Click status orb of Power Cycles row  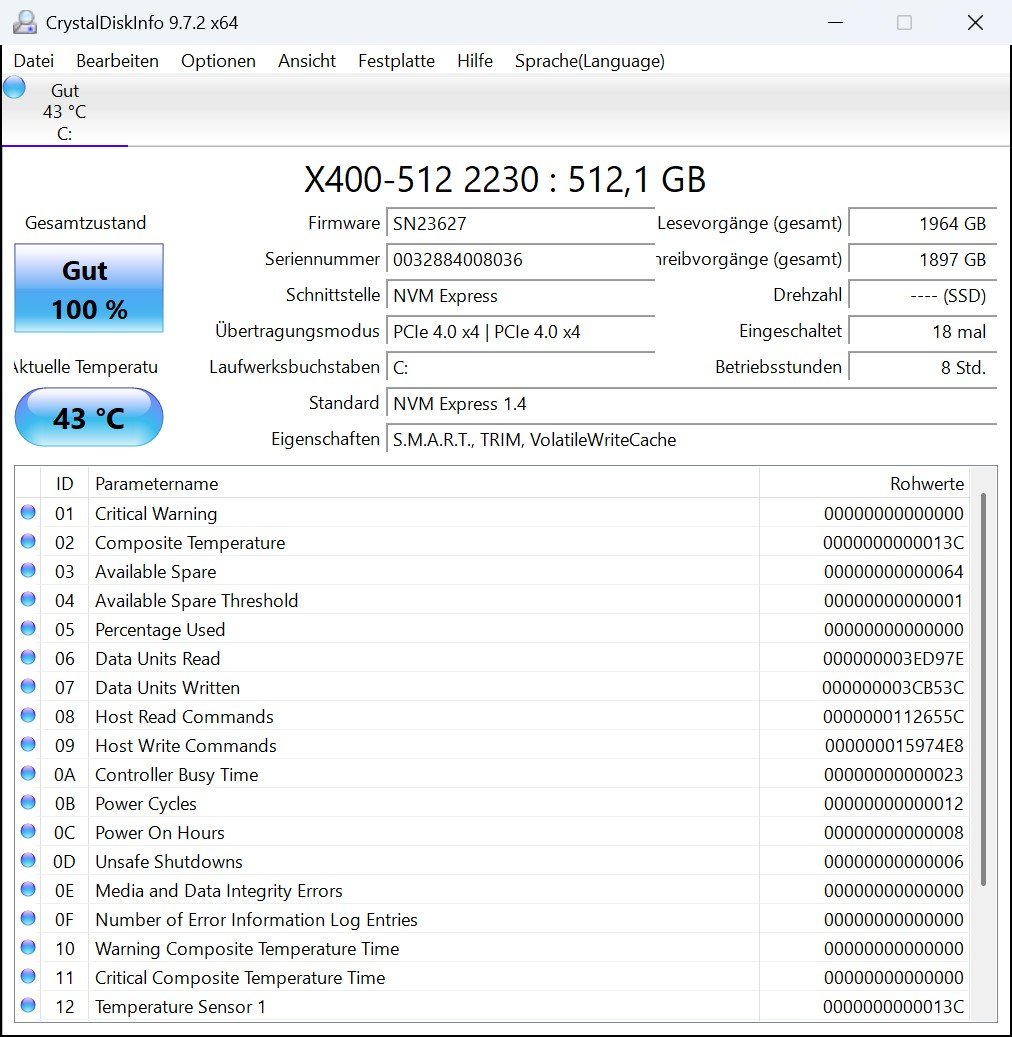28,802
